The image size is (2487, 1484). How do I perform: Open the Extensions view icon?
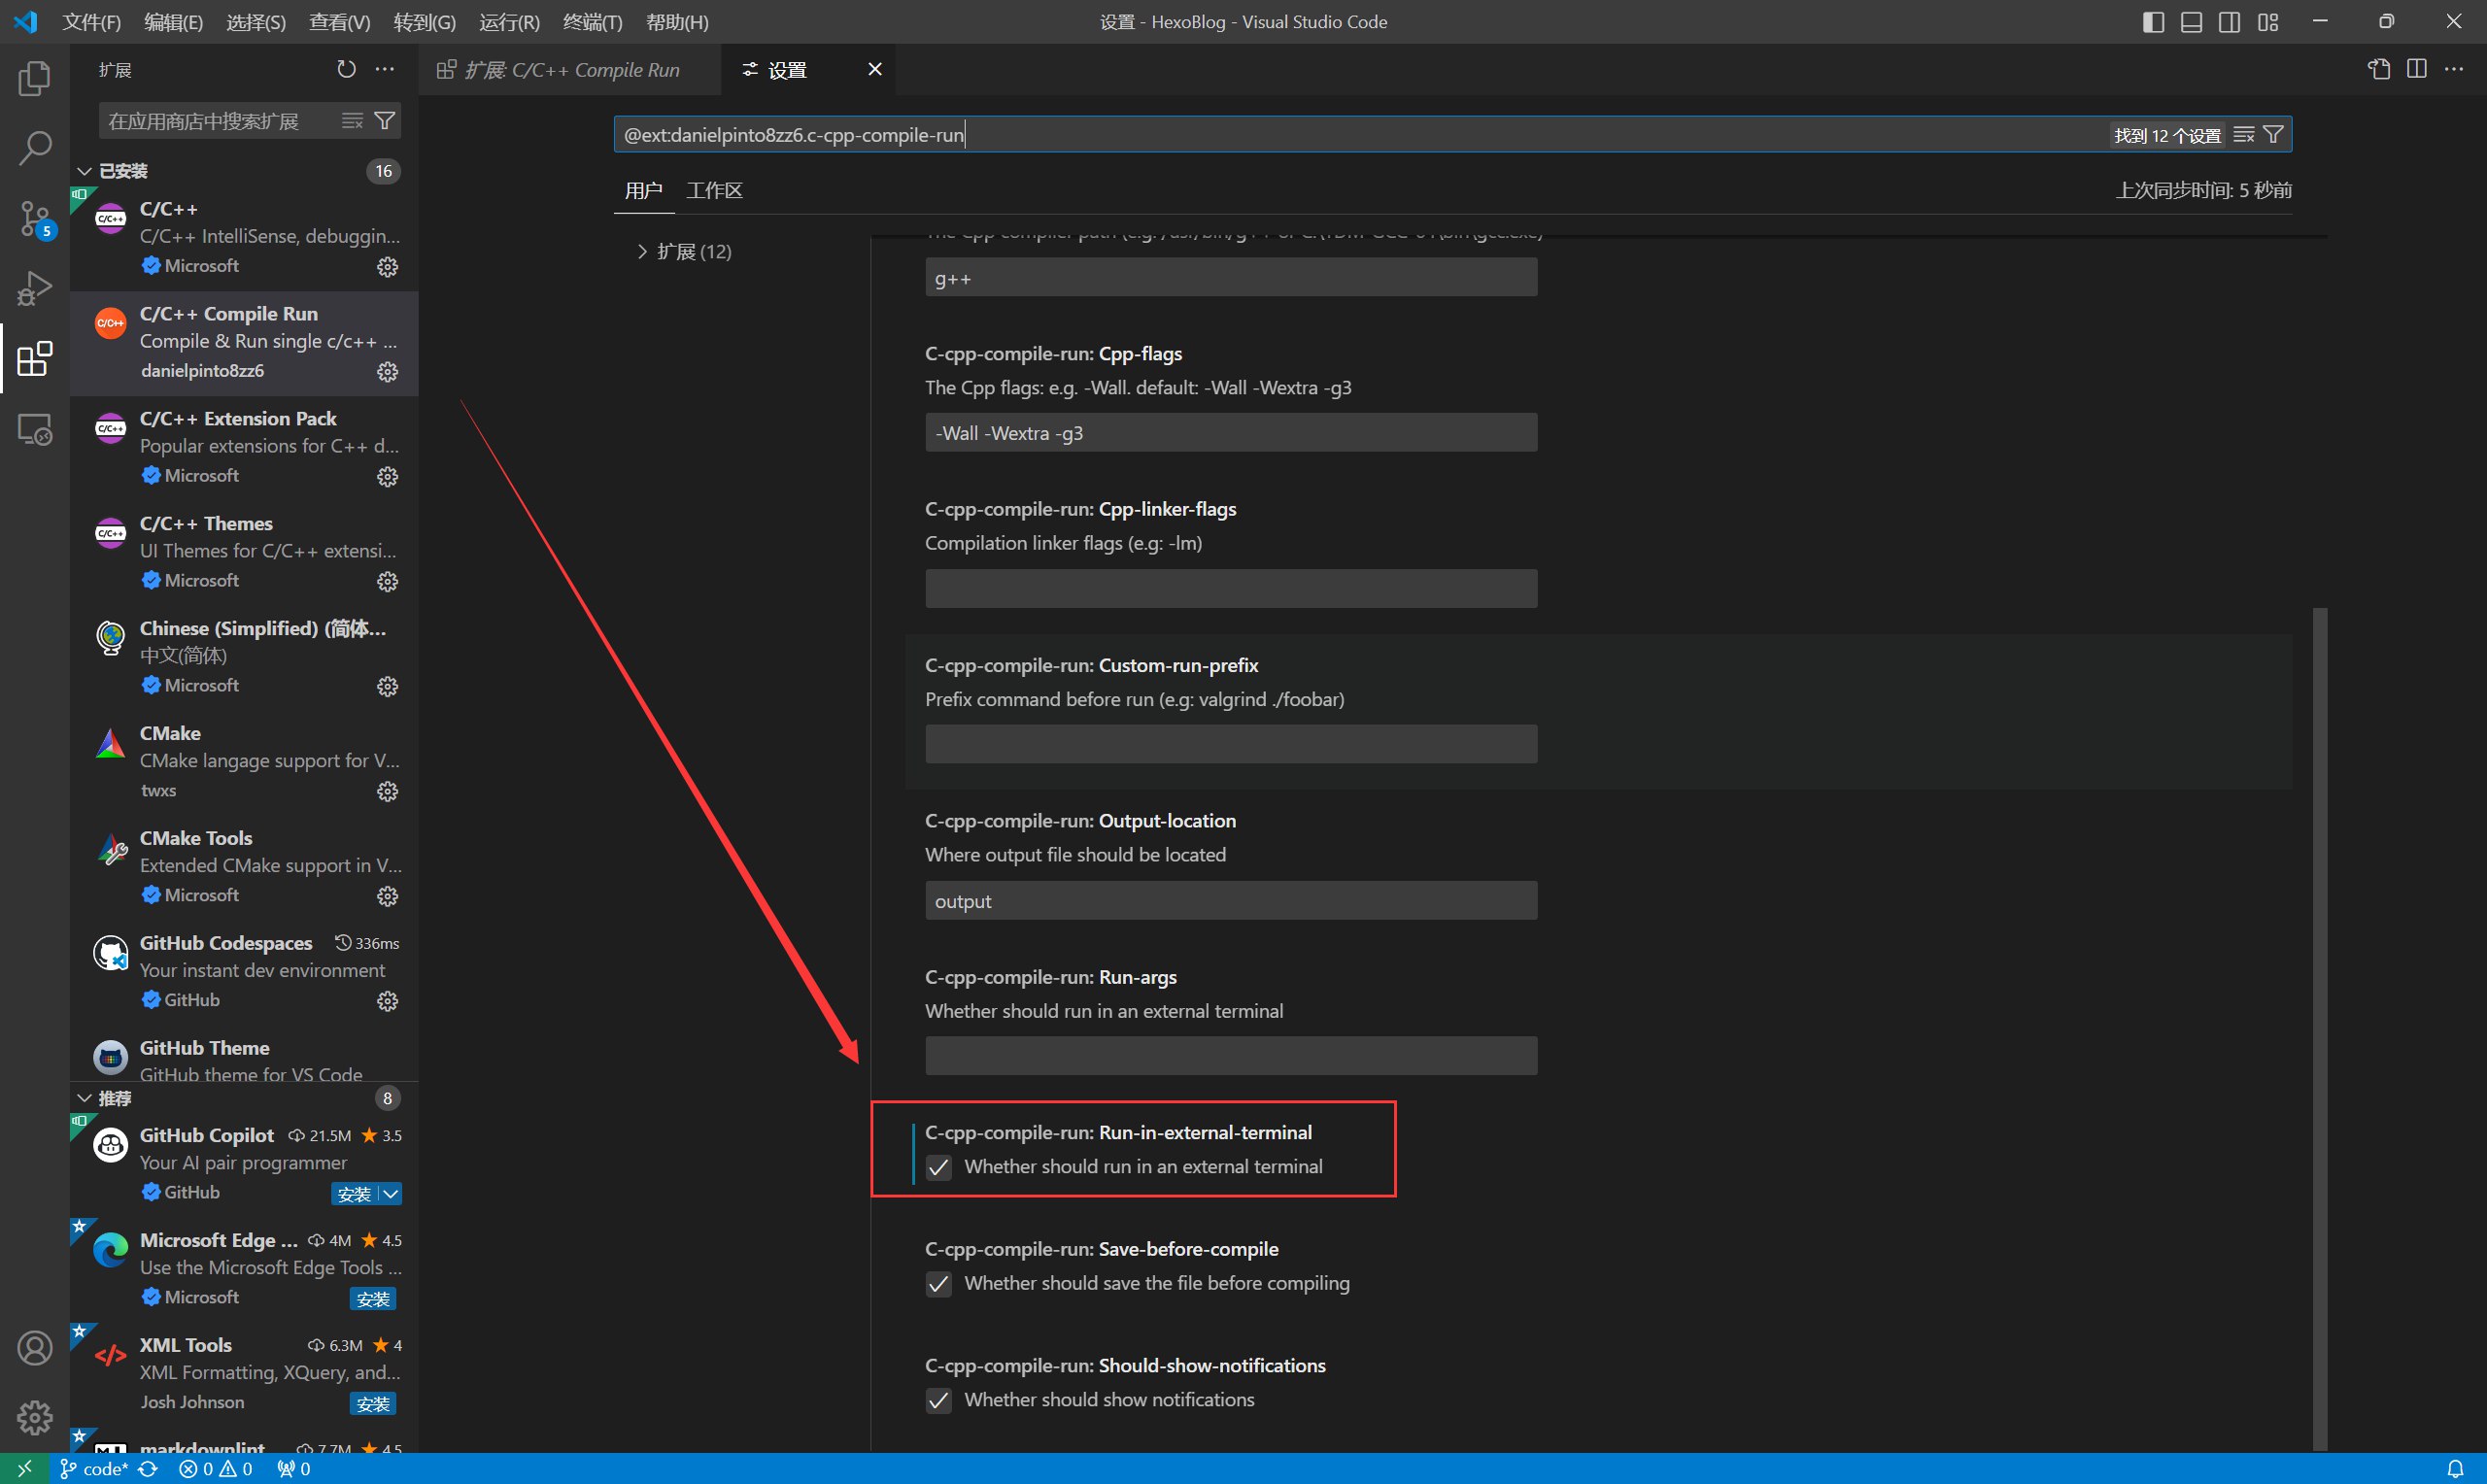[35, 358]
